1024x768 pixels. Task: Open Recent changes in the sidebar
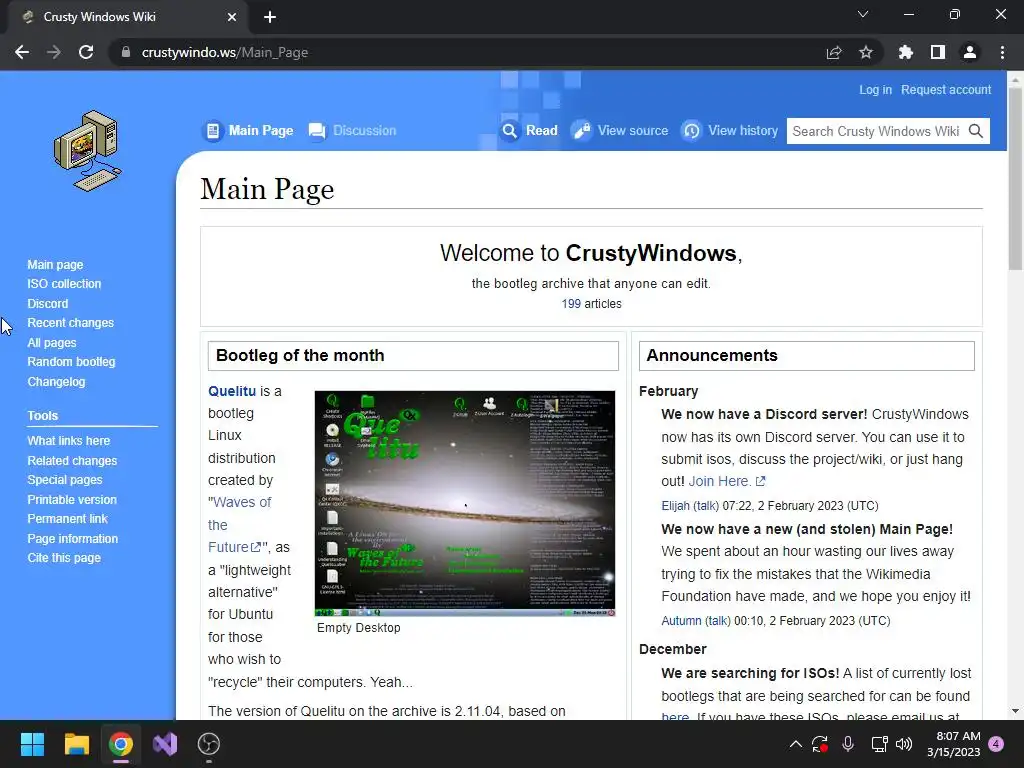click(x=71, y=323)
